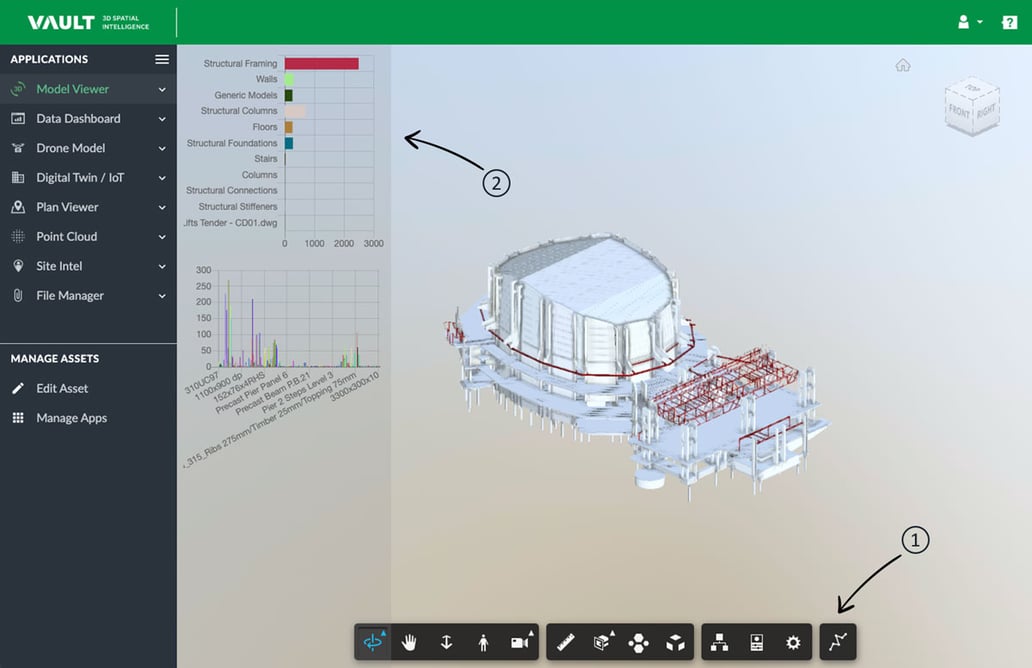Select File Manager from the sidebar
The height and width of the screenshot is (668, 1032).
pyautogui.click(x=70, y=296)
